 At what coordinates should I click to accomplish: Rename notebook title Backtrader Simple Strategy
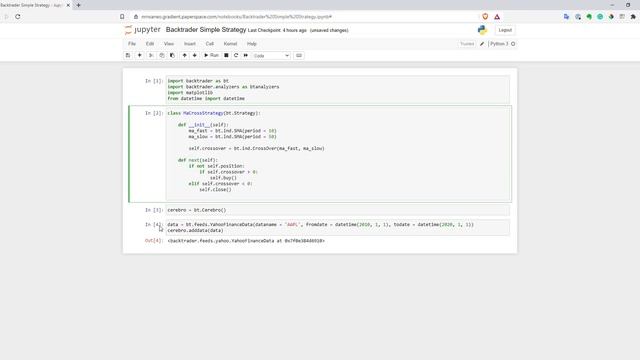(206, 30)
